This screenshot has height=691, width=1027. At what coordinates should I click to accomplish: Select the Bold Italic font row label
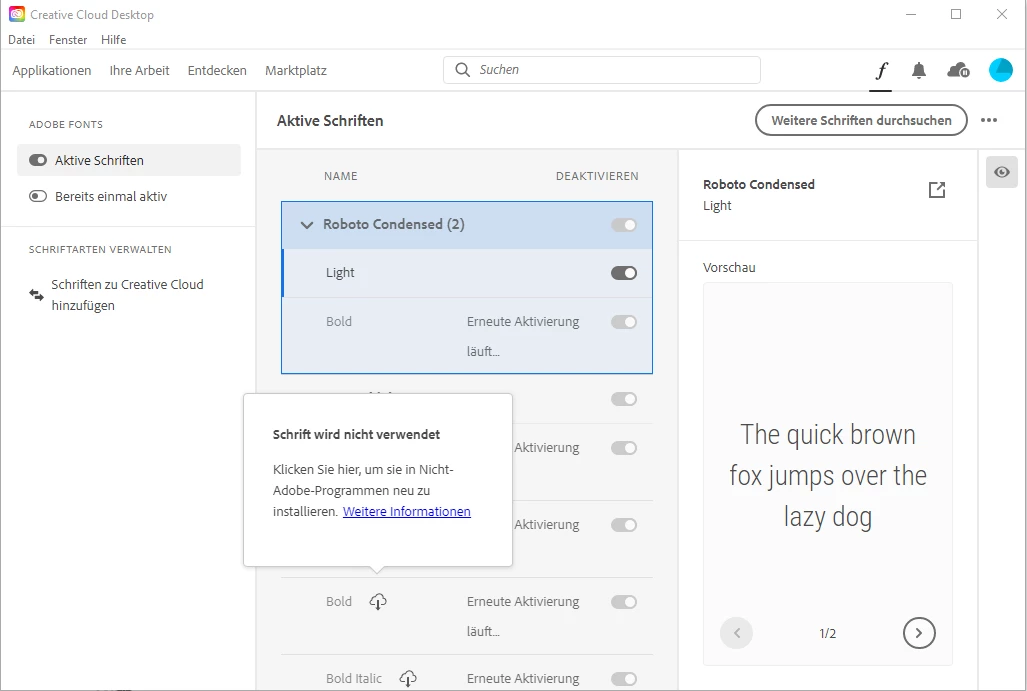354,679
